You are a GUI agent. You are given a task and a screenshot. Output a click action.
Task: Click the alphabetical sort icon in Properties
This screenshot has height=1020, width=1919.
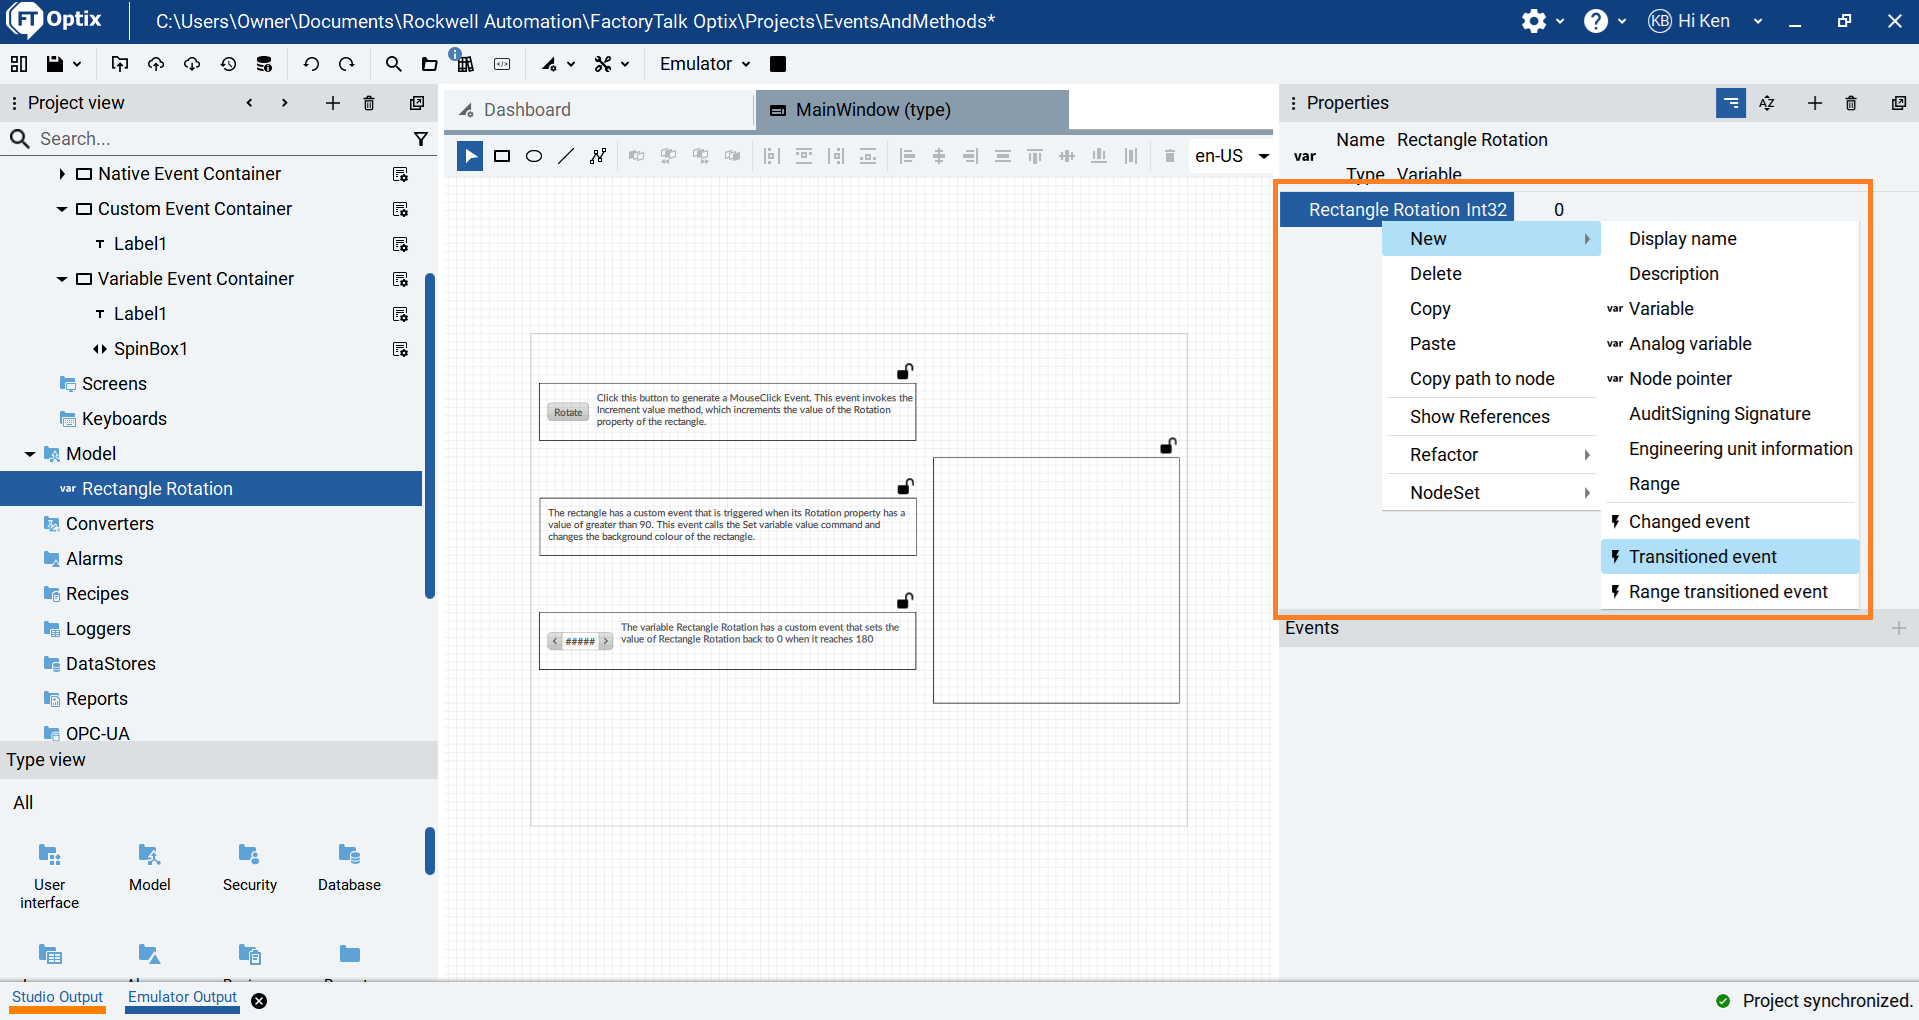pos(1767,103)
